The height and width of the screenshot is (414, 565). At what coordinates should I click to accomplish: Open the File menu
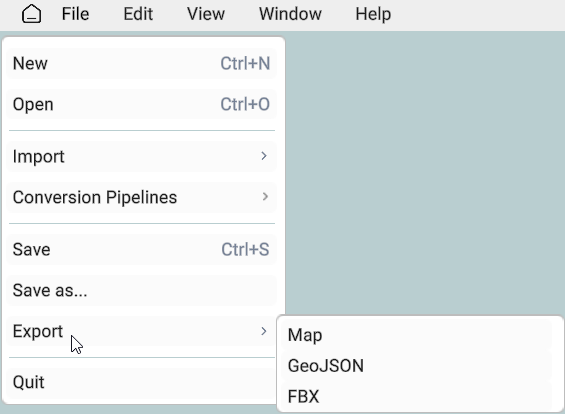coord(75,14)
